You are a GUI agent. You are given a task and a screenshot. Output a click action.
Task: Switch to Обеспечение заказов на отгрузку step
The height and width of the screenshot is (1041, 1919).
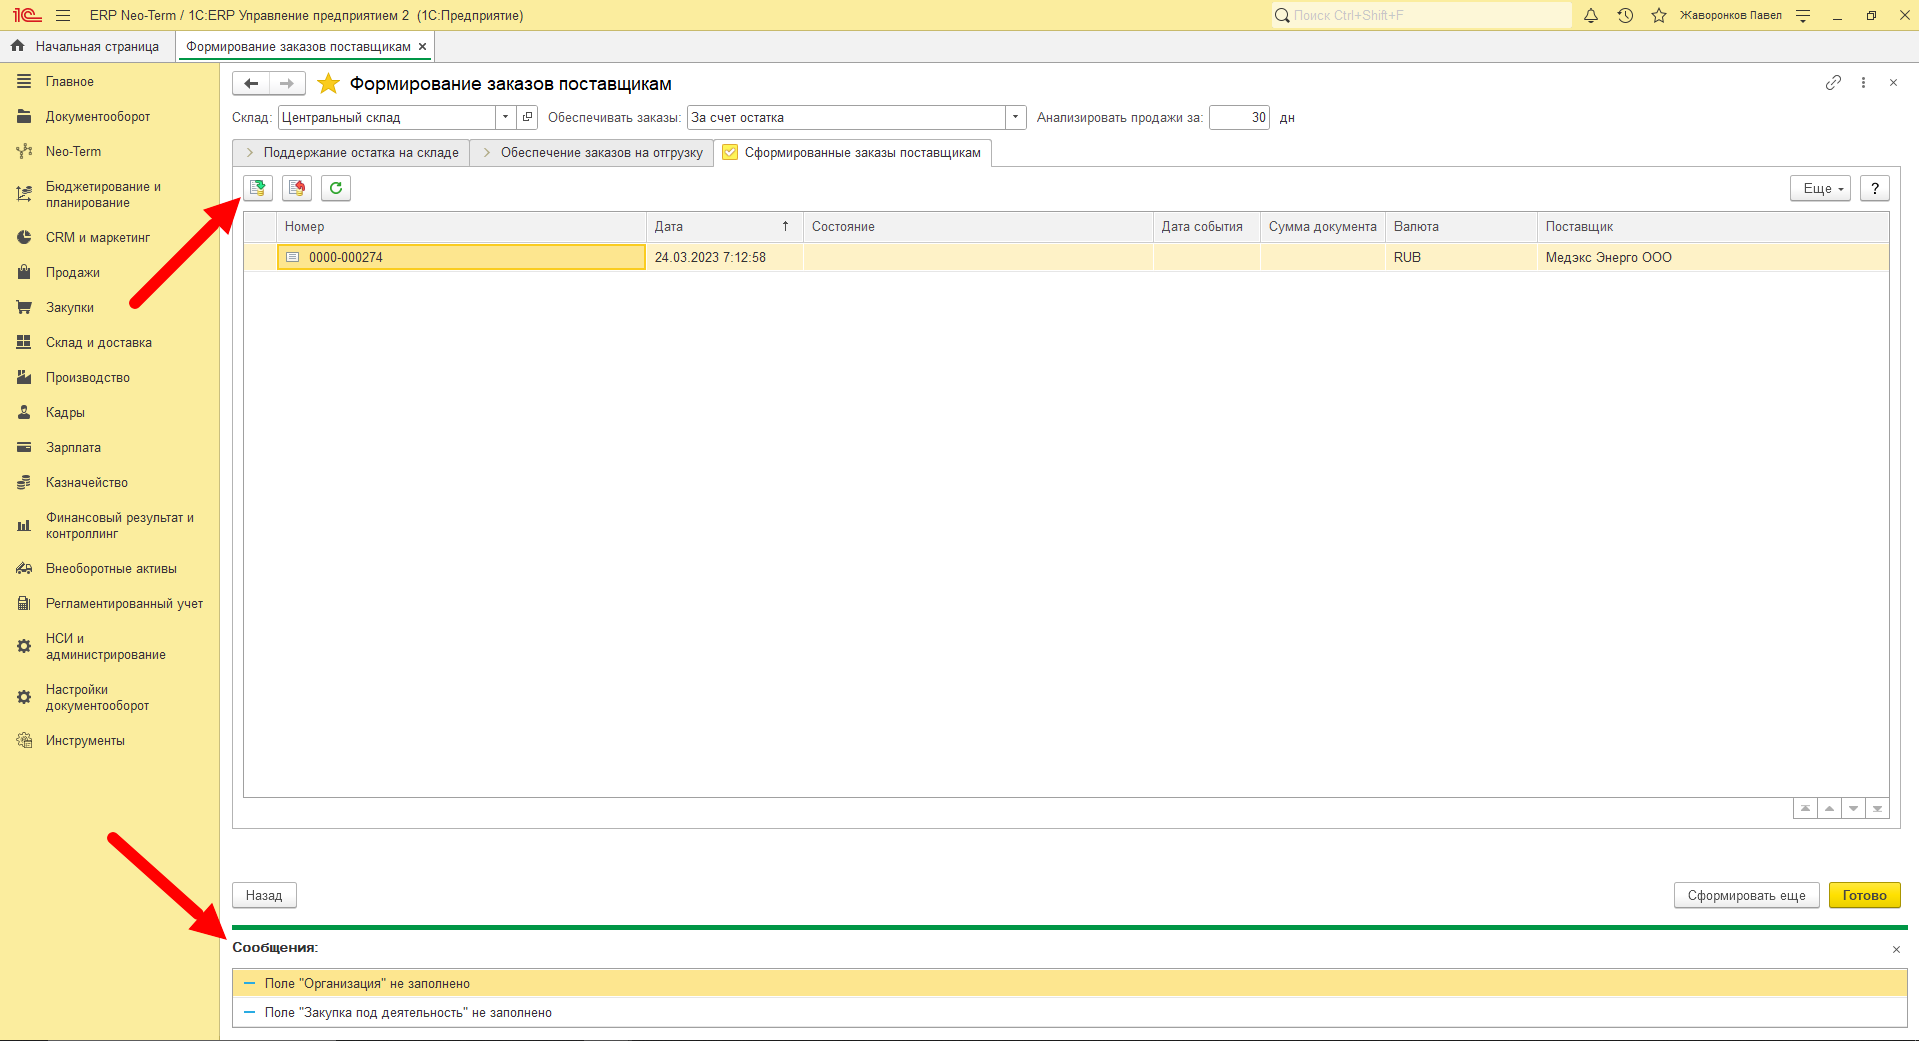tap(592, 153)
